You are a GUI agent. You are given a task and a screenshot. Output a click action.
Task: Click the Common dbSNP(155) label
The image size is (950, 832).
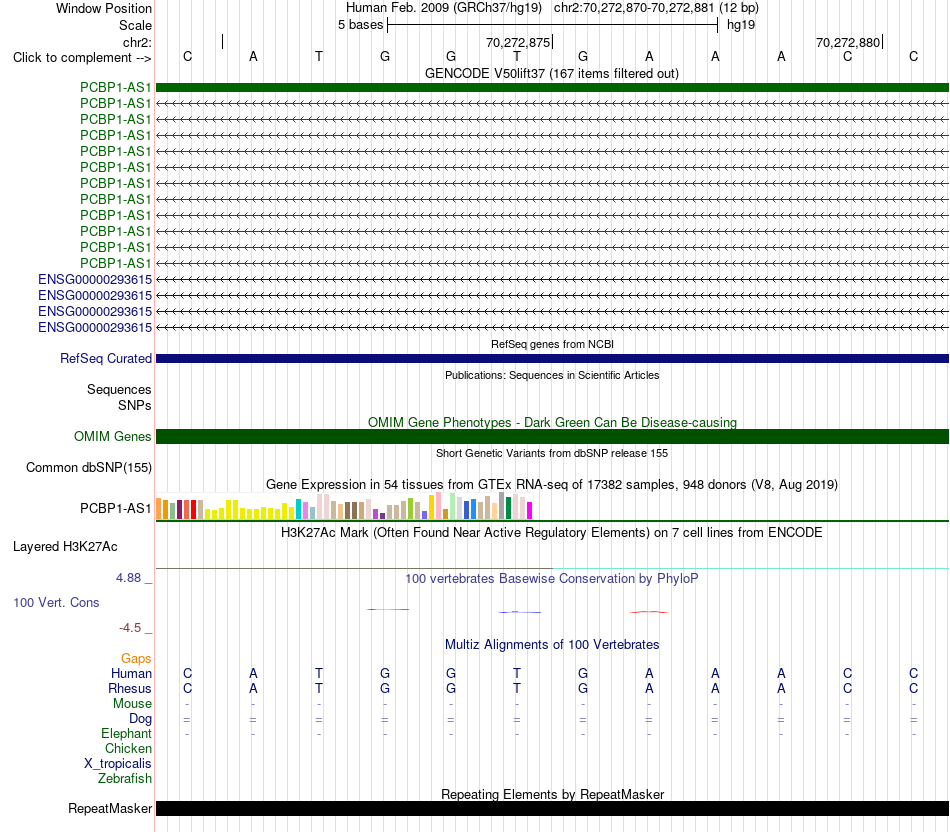(89, 467)
